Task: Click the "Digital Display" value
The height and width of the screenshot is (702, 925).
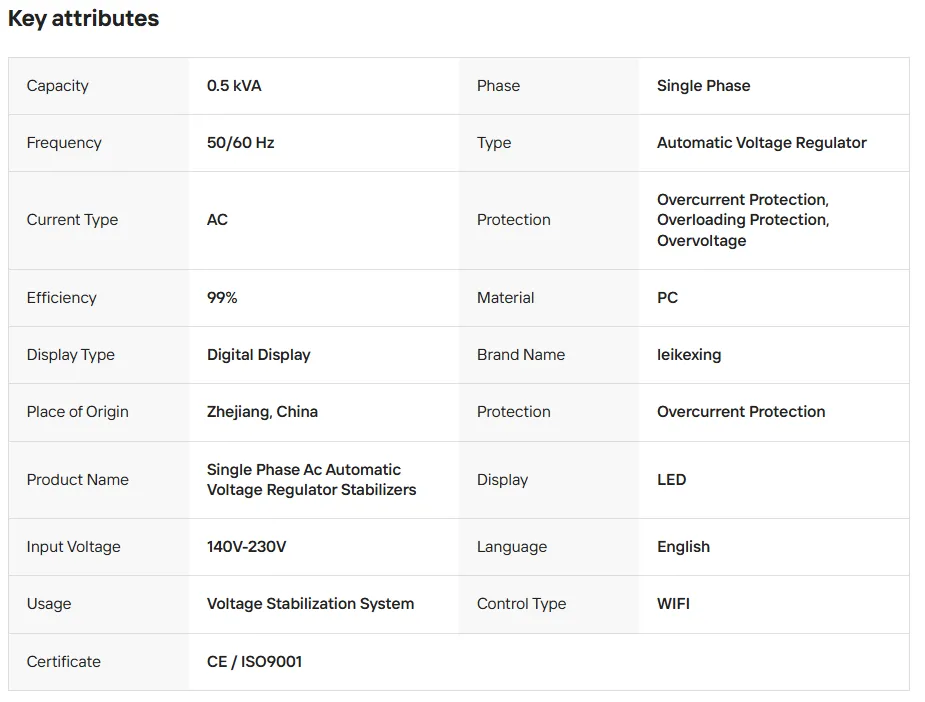Action: (258, 355)
